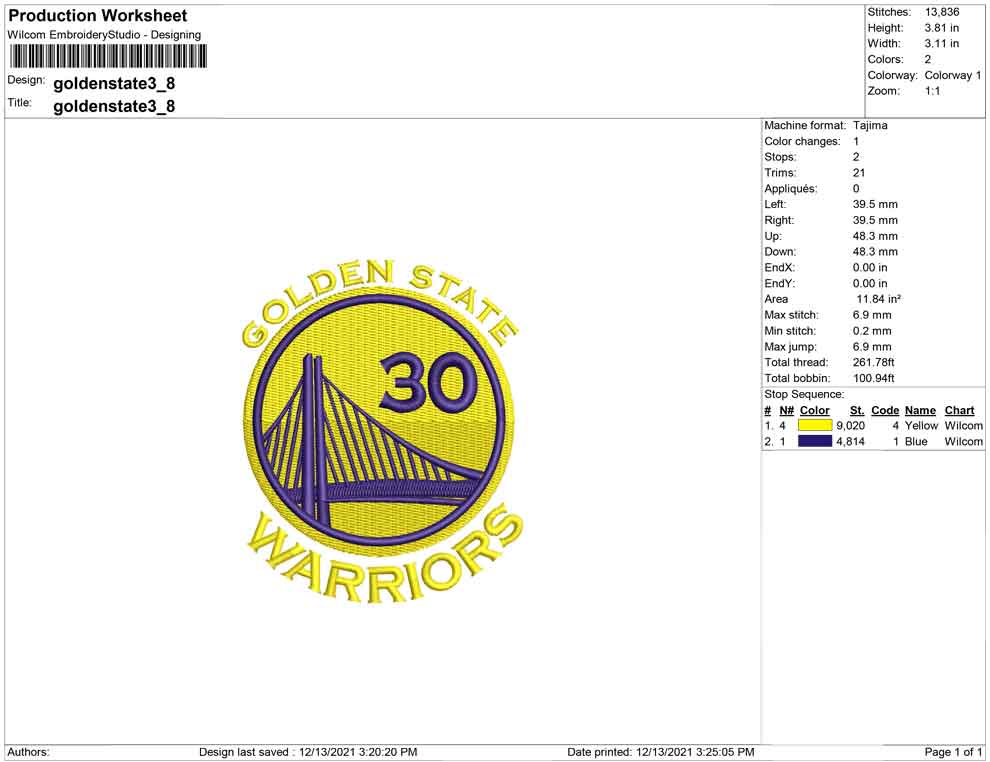
Task: Click the 'Stops:' label
Action: coord(780,157)
